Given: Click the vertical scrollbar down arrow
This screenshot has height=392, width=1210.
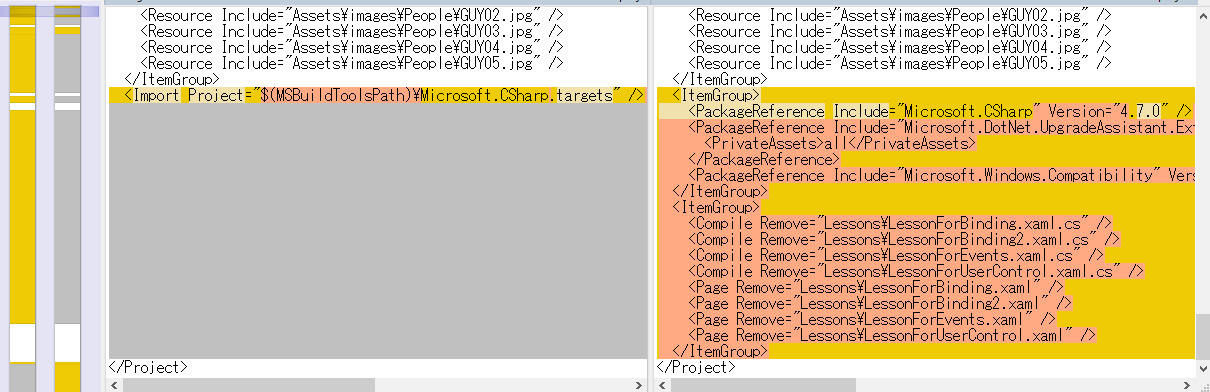Looking at the screenshot, I should pos(1202,368).
